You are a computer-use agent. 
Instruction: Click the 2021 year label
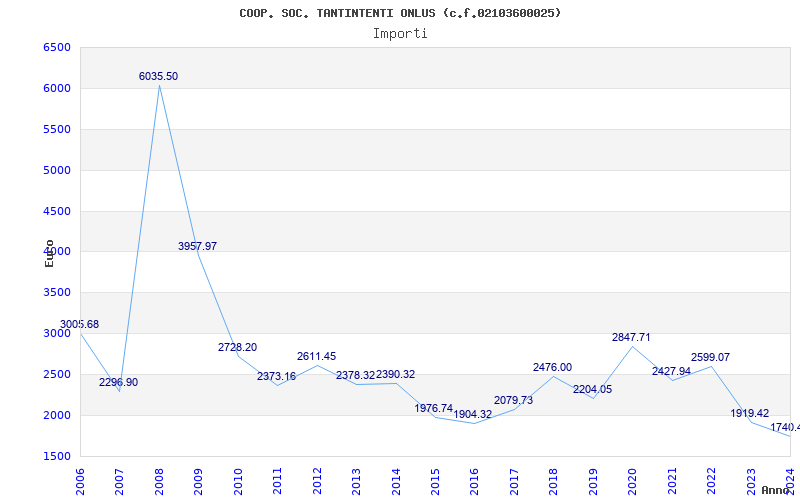pos(672,481)
